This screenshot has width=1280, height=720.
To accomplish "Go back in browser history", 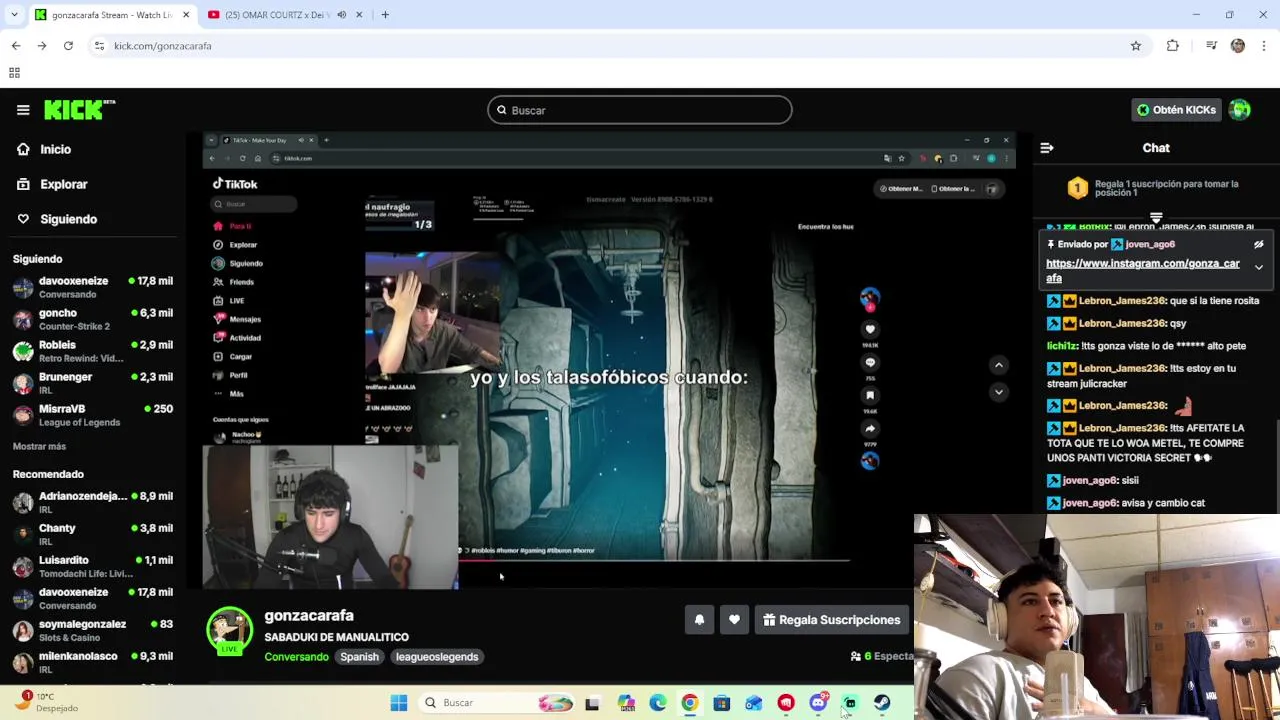I will 16,46.
